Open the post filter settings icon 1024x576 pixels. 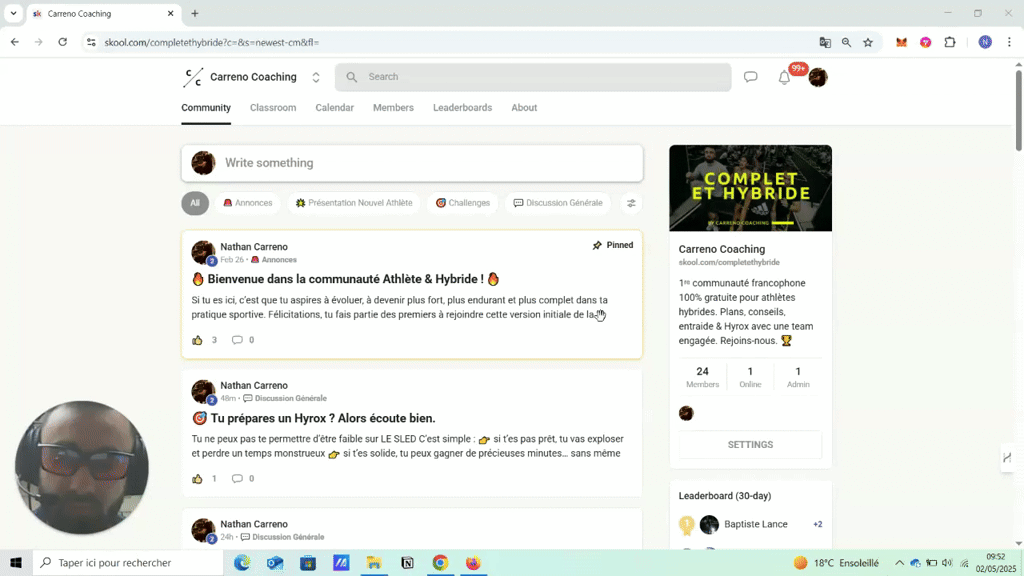[632, 204]
